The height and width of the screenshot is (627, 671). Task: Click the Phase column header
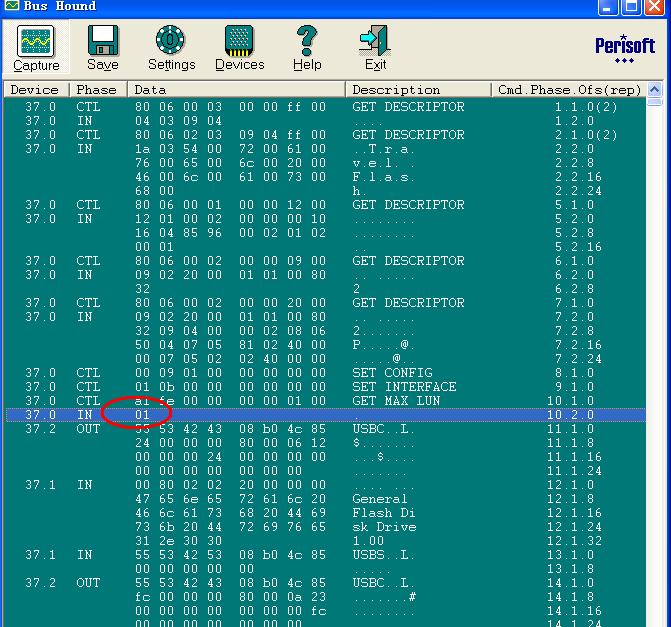[97, 89]
